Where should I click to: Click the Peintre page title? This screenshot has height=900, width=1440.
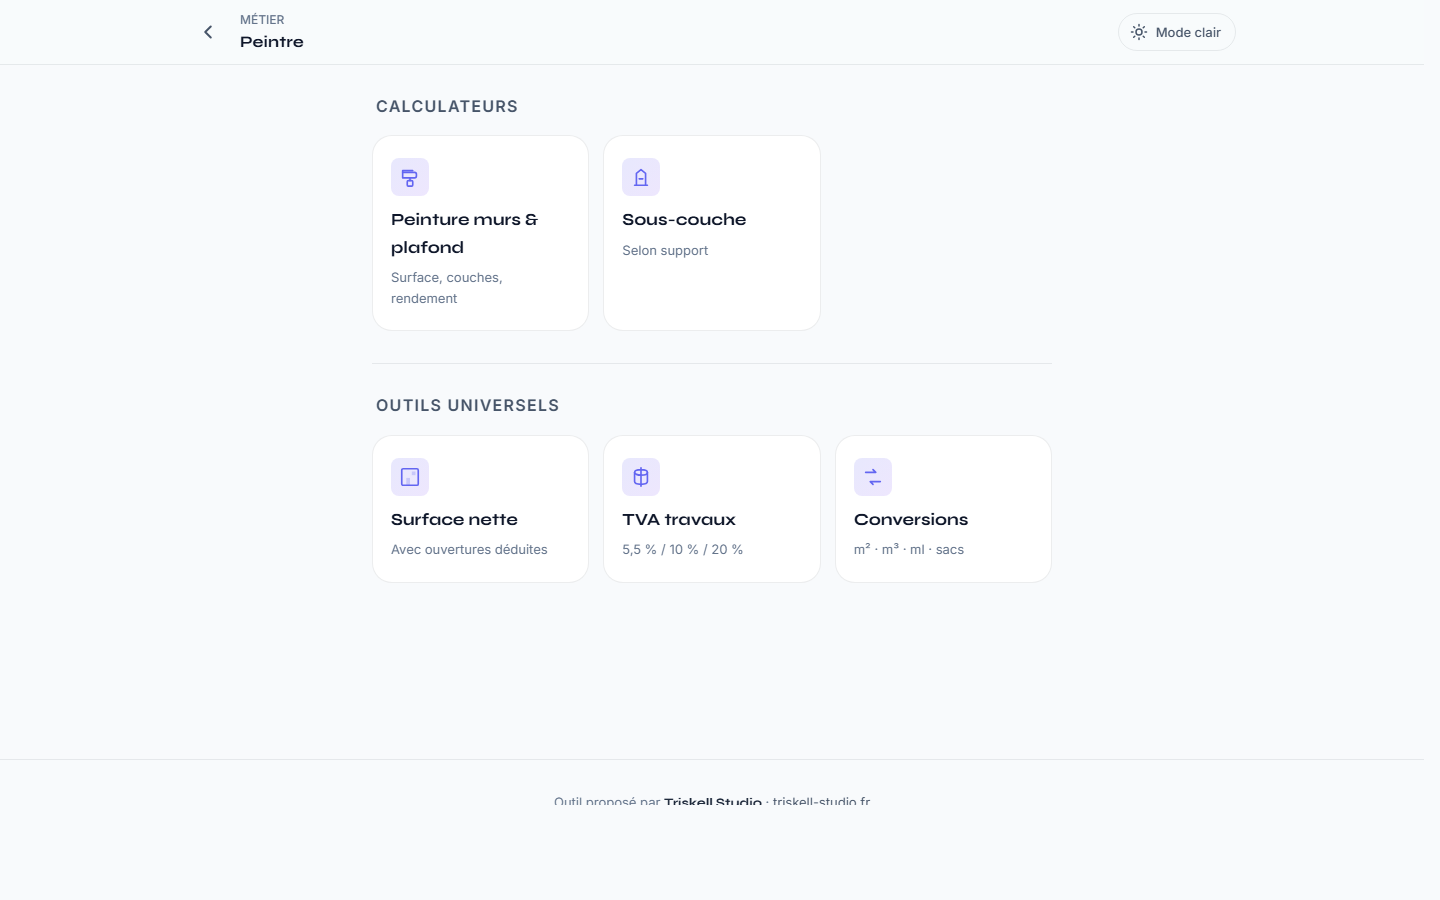click(272, 41)
